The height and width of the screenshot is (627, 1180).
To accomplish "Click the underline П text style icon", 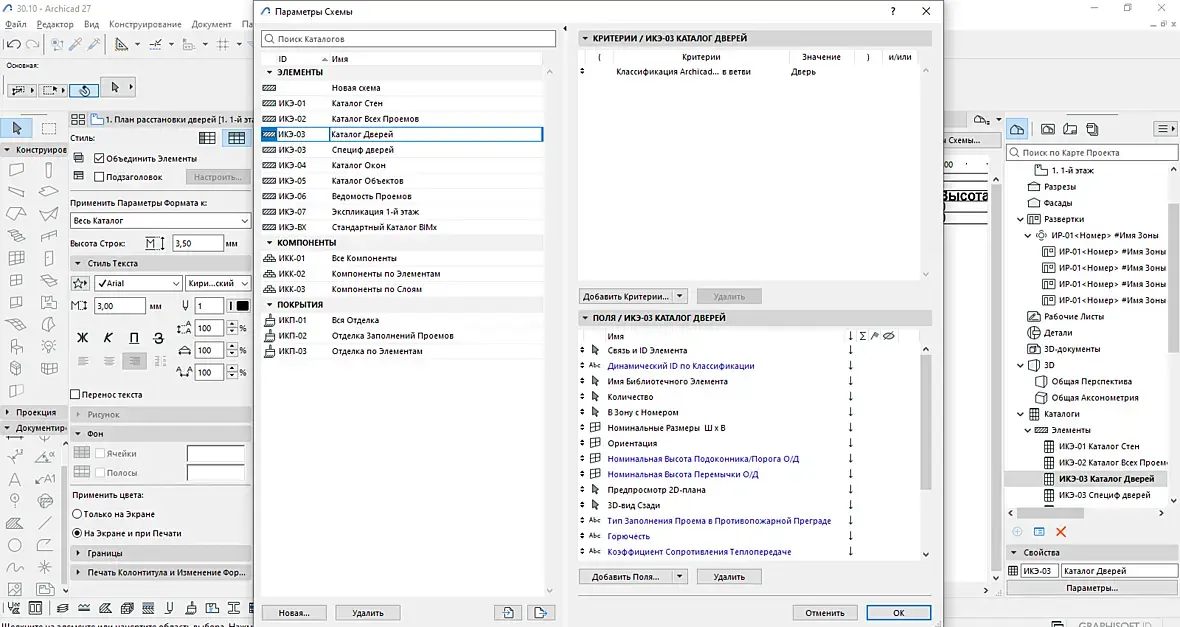I will [133, 339].
